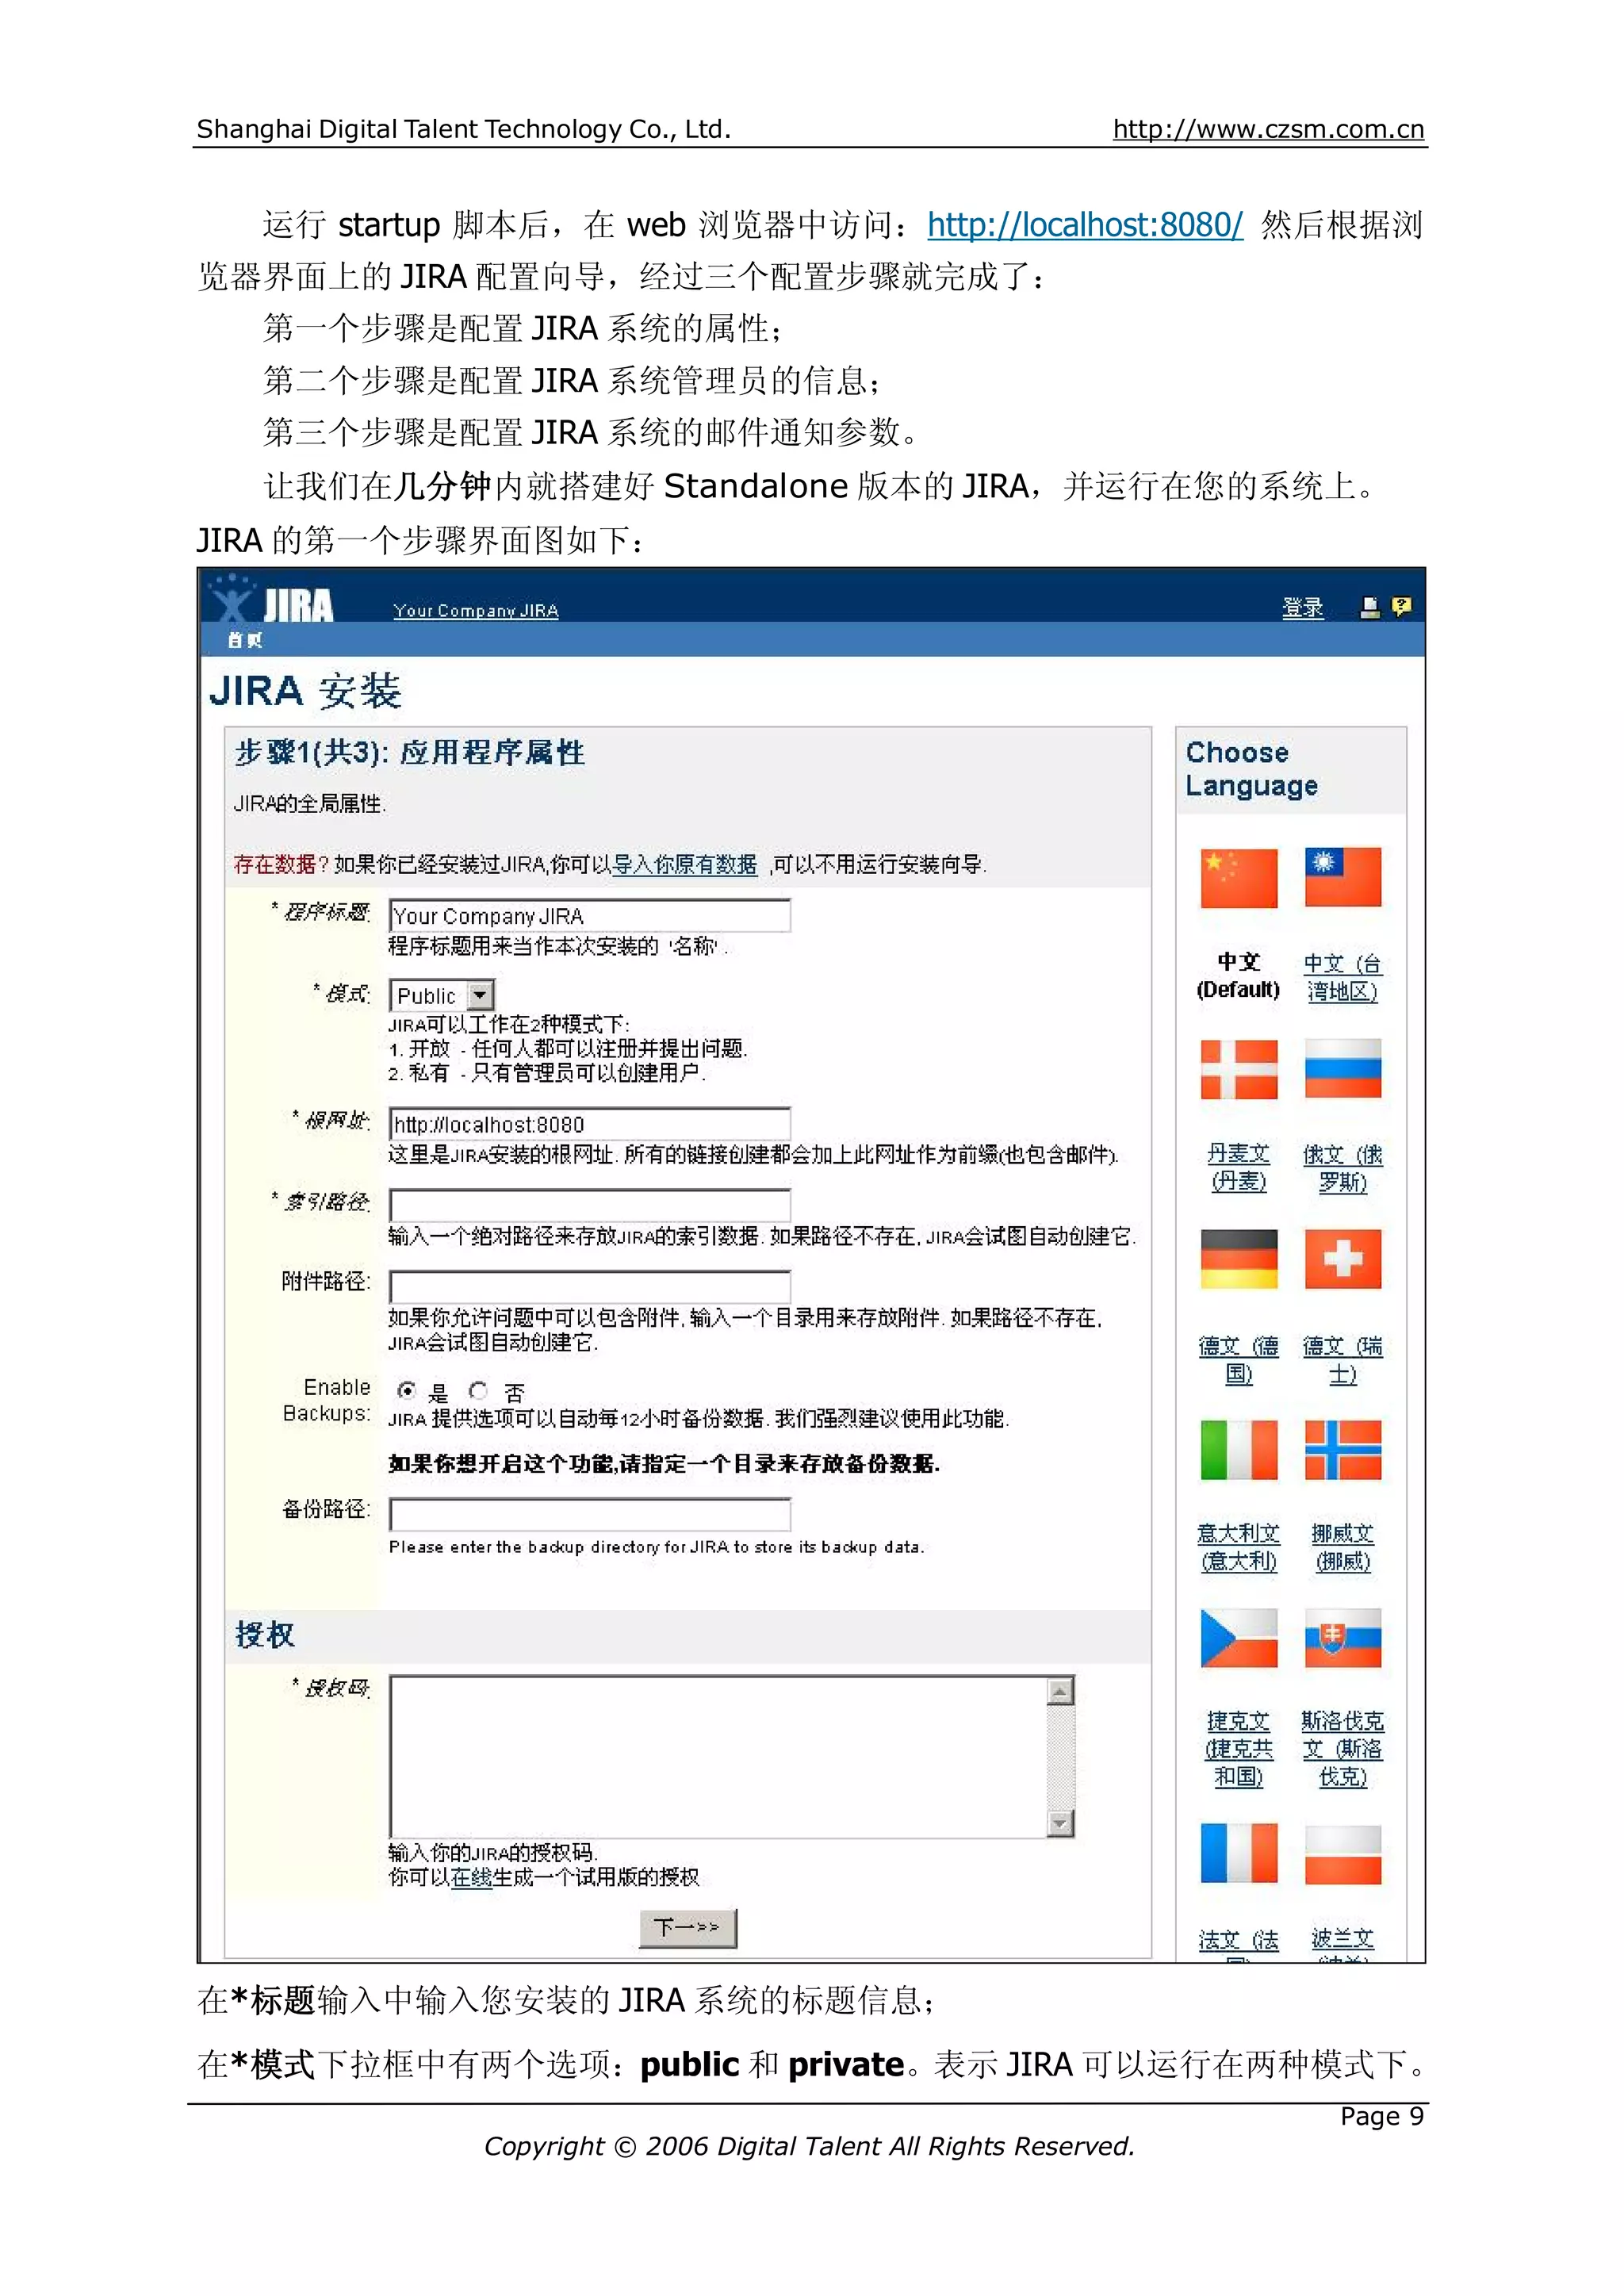The width and height of the screenshot is (1624, 2296).
Task: Click the 下一>> next button
Action: click(688, 1927)
